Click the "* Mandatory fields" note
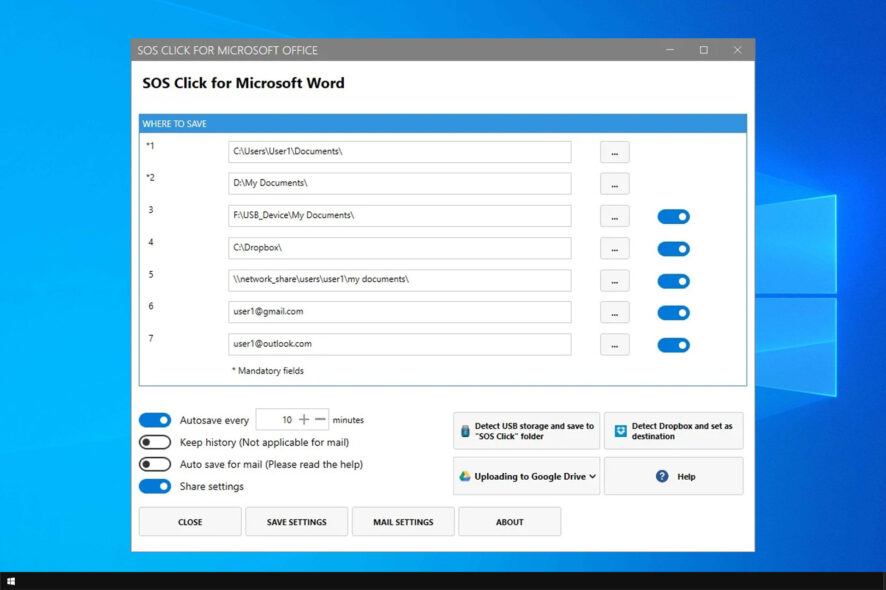Screen dimensions: 886x590 (x=268, y=371)
